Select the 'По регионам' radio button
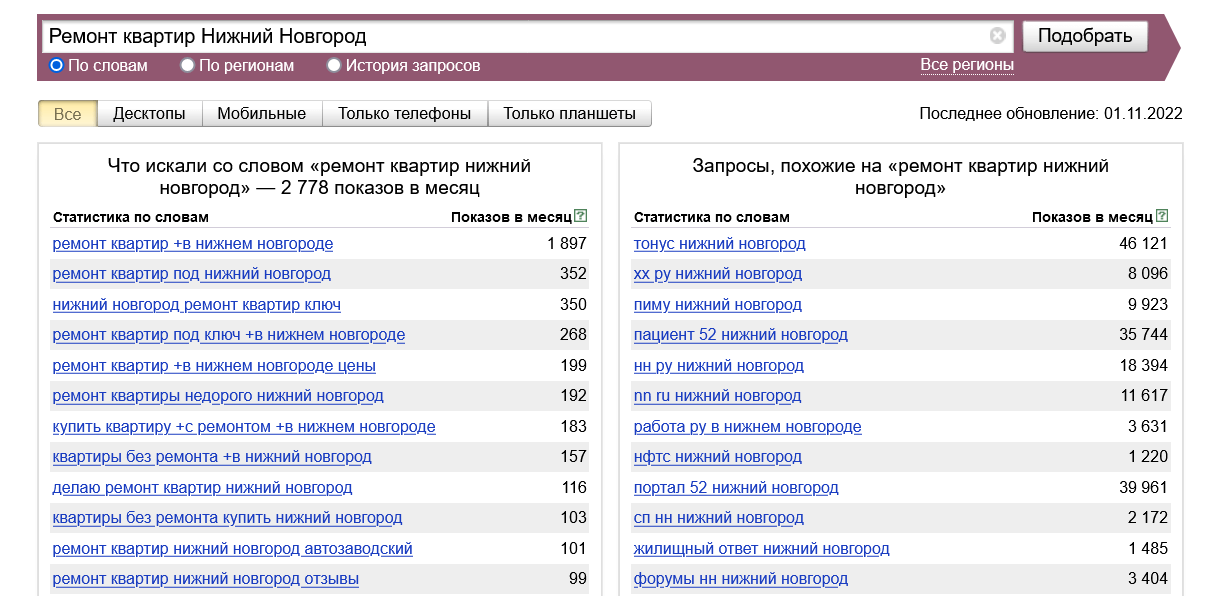This screenshot has width=1221, height=596. pos(187,66)
